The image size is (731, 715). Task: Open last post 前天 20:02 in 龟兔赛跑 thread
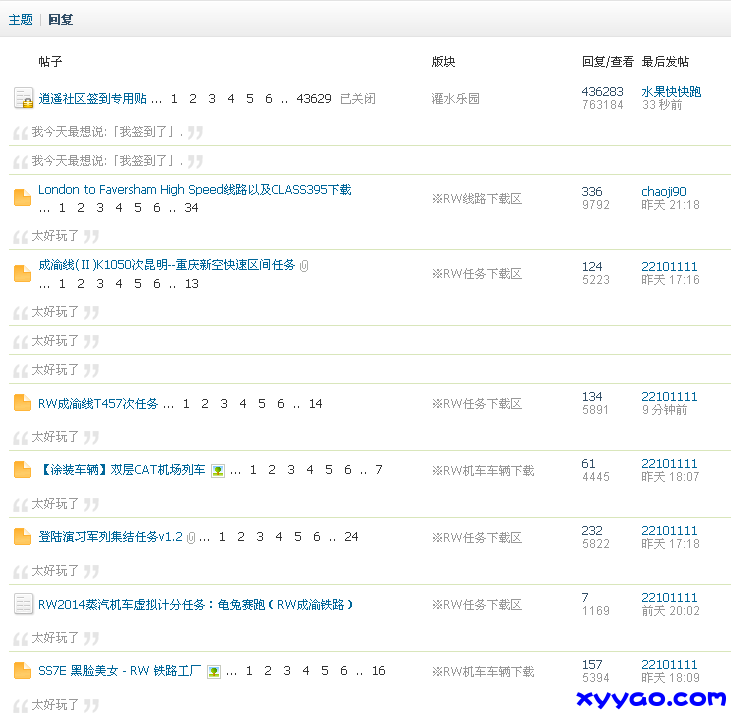click(670, 611)
